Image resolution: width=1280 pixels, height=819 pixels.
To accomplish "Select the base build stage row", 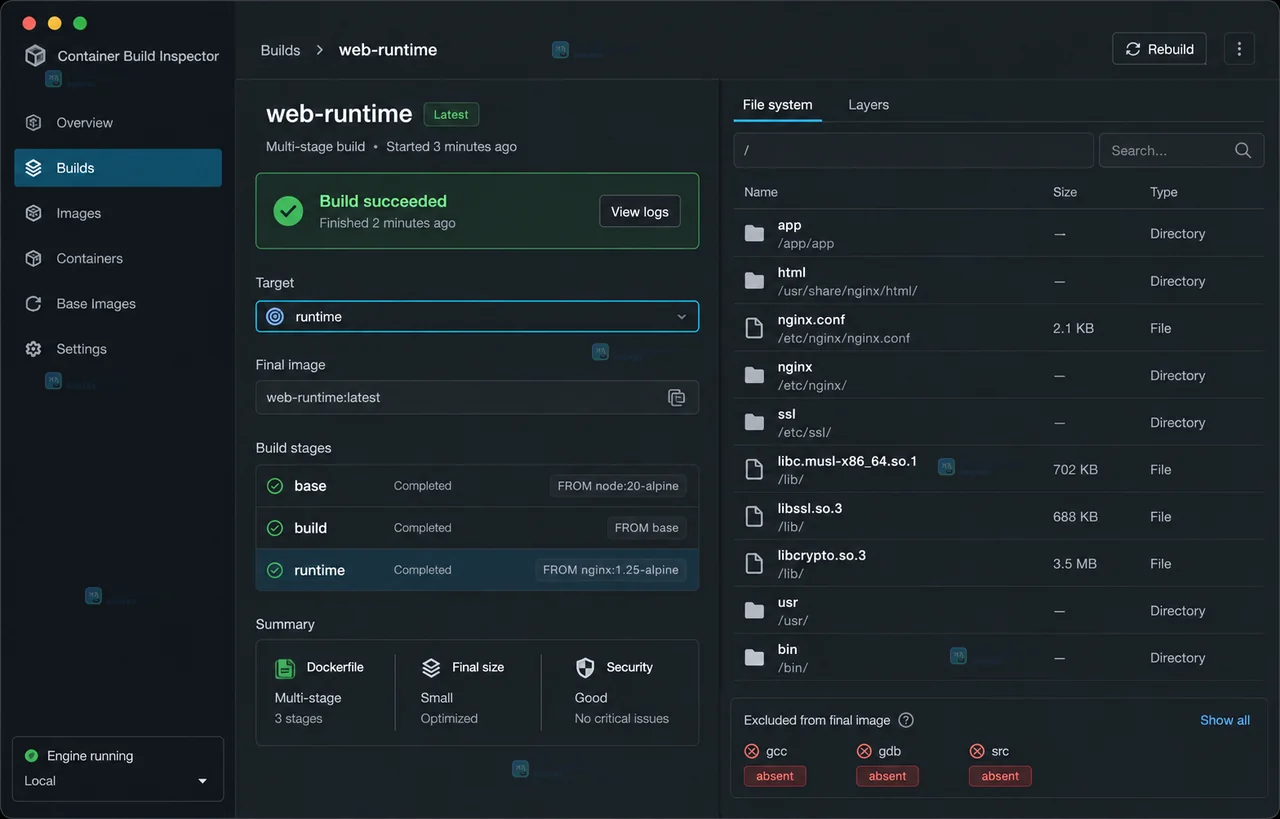I will coord(477,486).
